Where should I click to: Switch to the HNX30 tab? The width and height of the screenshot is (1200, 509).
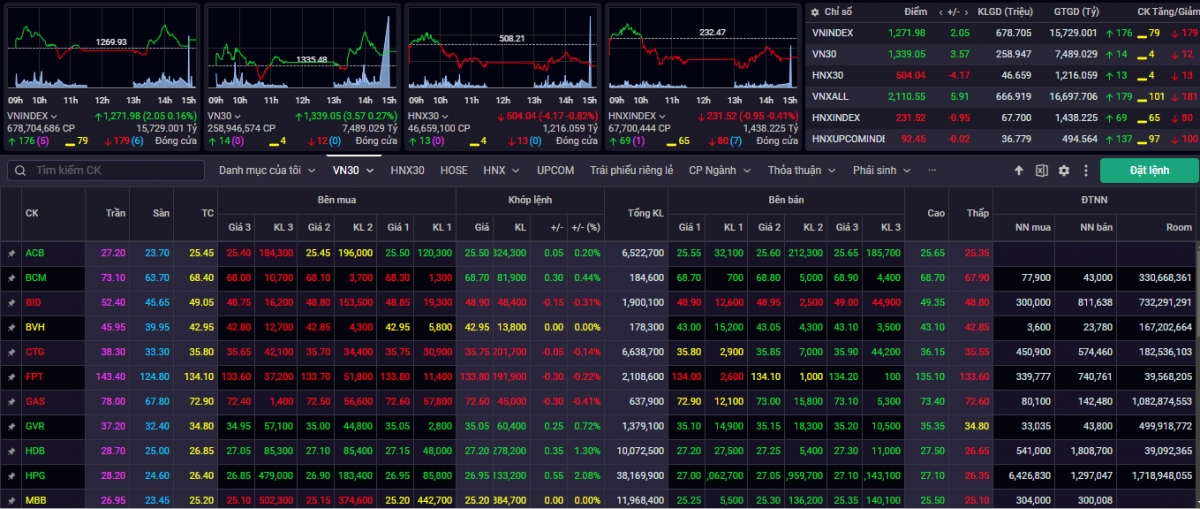click(407, 170)
